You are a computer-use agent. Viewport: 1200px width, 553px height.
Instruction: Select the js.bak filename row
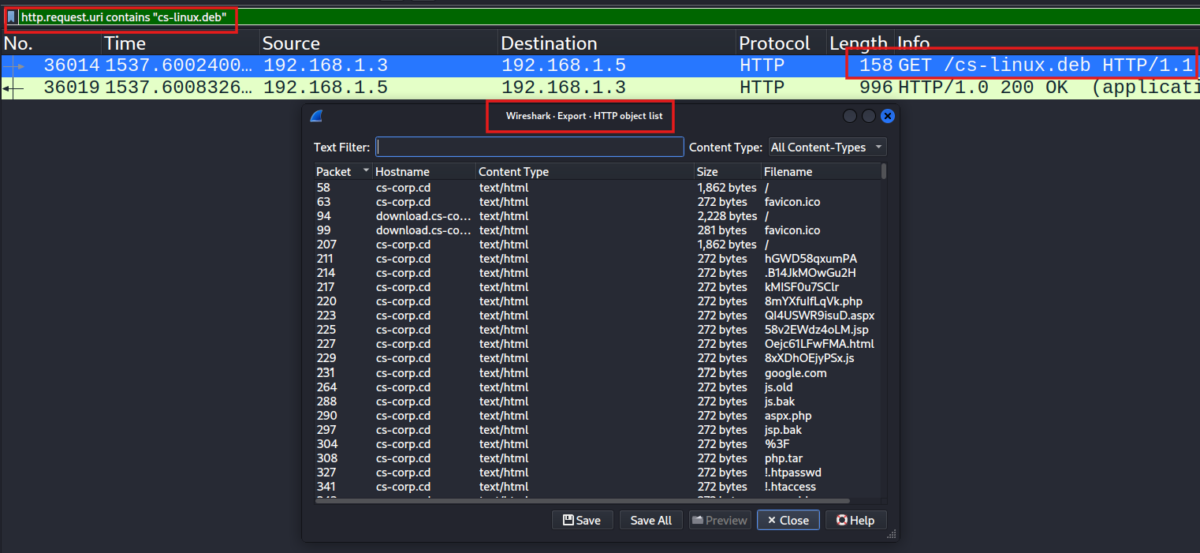click(597, 401)
